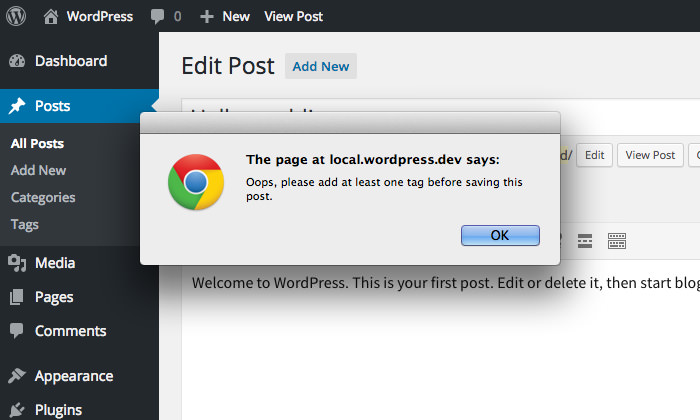700x420 pixels.
Task: Click the View Post button near permalink
Action: pyautogui.click(x=650, y=155)
